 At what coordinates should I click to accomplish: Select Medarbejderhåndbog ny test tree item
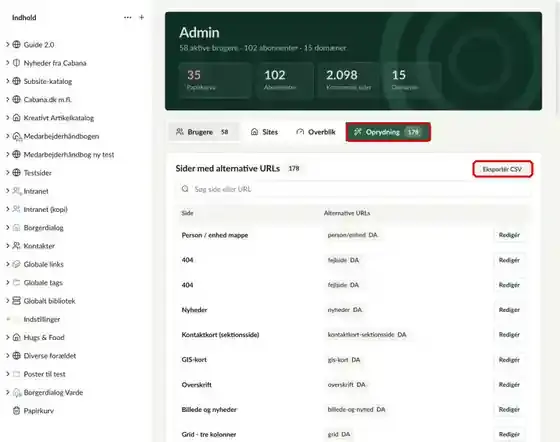[69, 154]
